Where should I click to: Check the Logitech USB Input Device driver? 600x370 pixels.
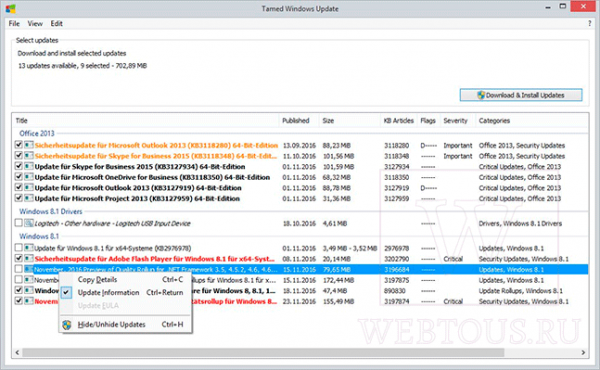point(18,223)
